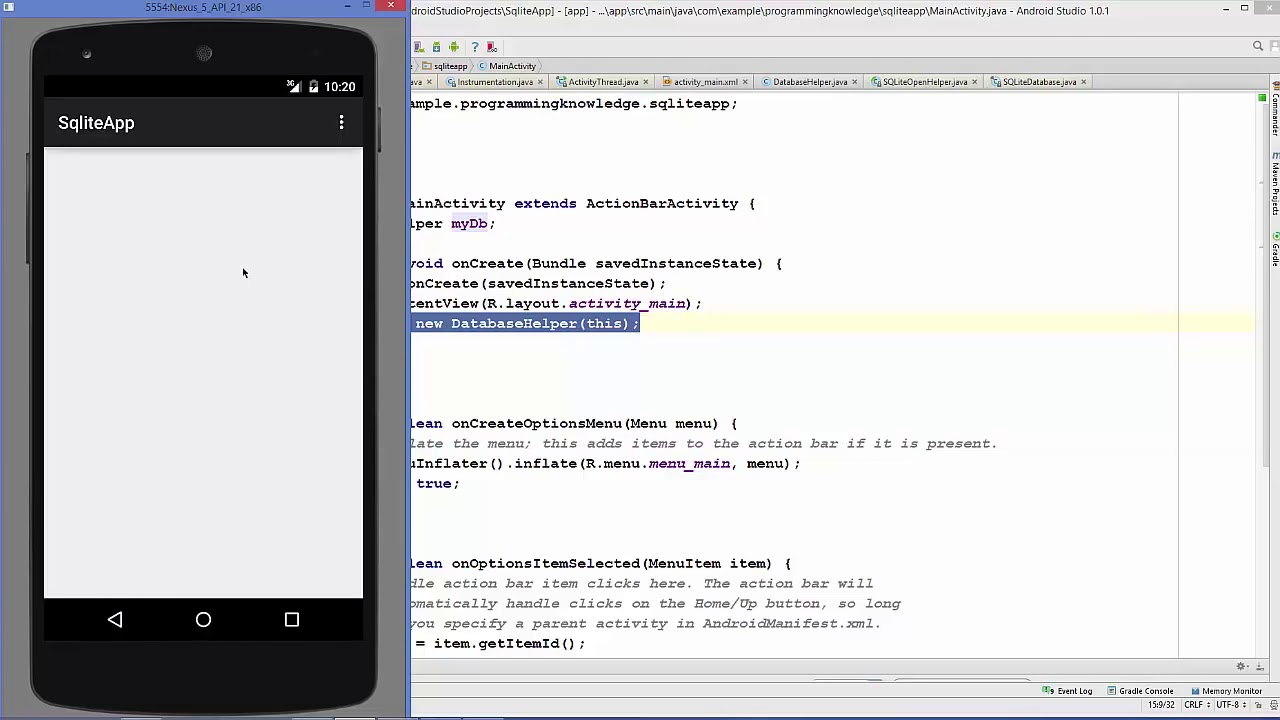Click ActionBarActivity in the class declaration

tap(662, 204)
